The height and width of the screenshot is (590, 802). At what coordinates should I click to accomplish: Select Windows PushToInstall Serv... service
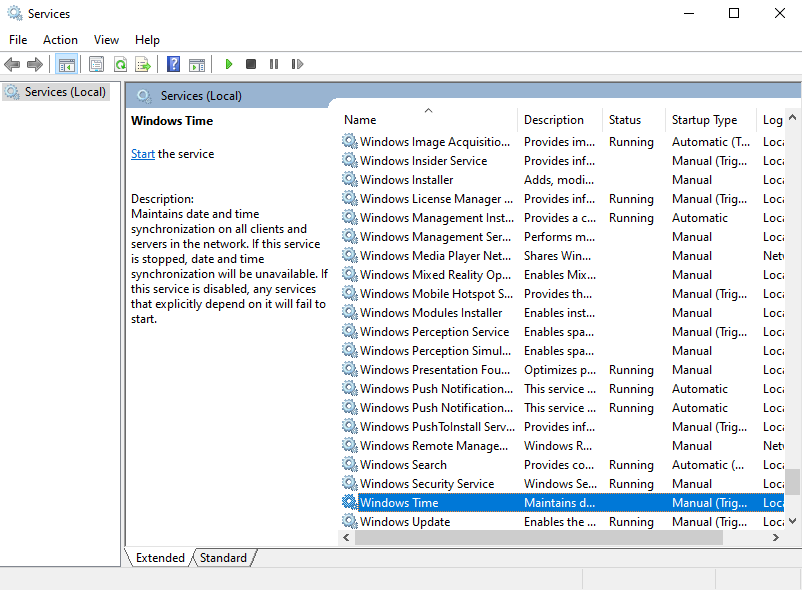coord(437,426)
